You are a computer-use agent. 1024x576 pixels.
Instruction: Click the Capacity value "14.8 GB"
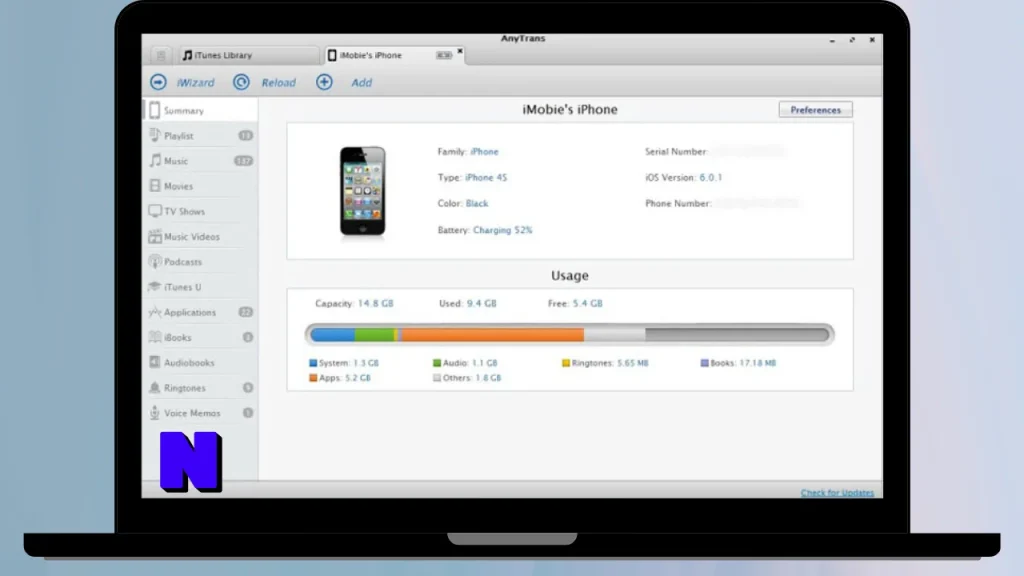click(x=376, y=304)
